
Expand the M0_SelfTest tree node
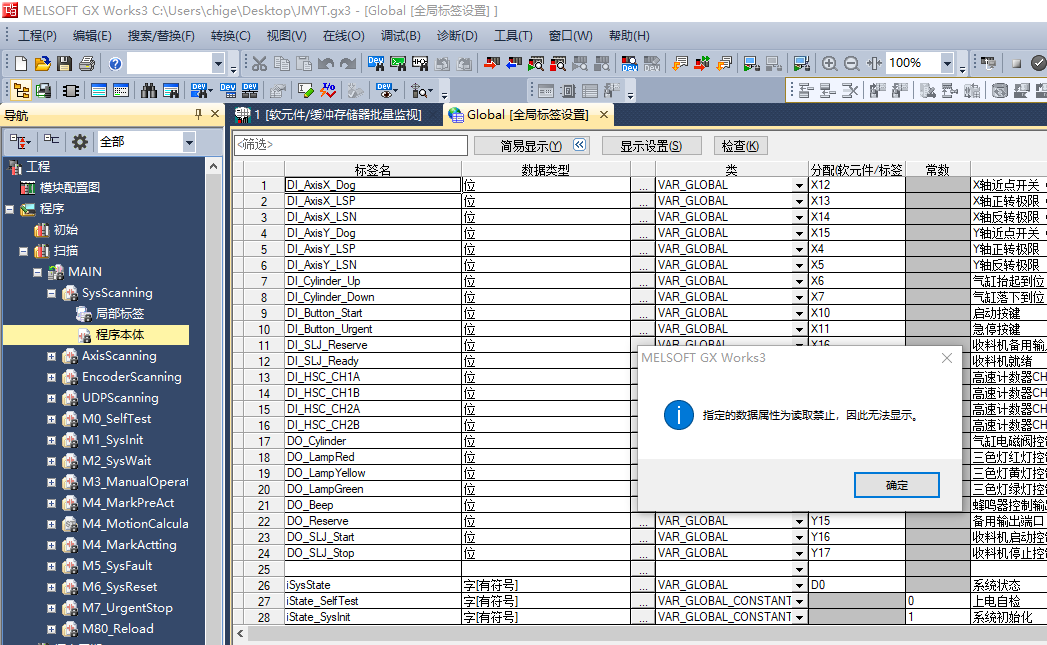pos(52,419)
